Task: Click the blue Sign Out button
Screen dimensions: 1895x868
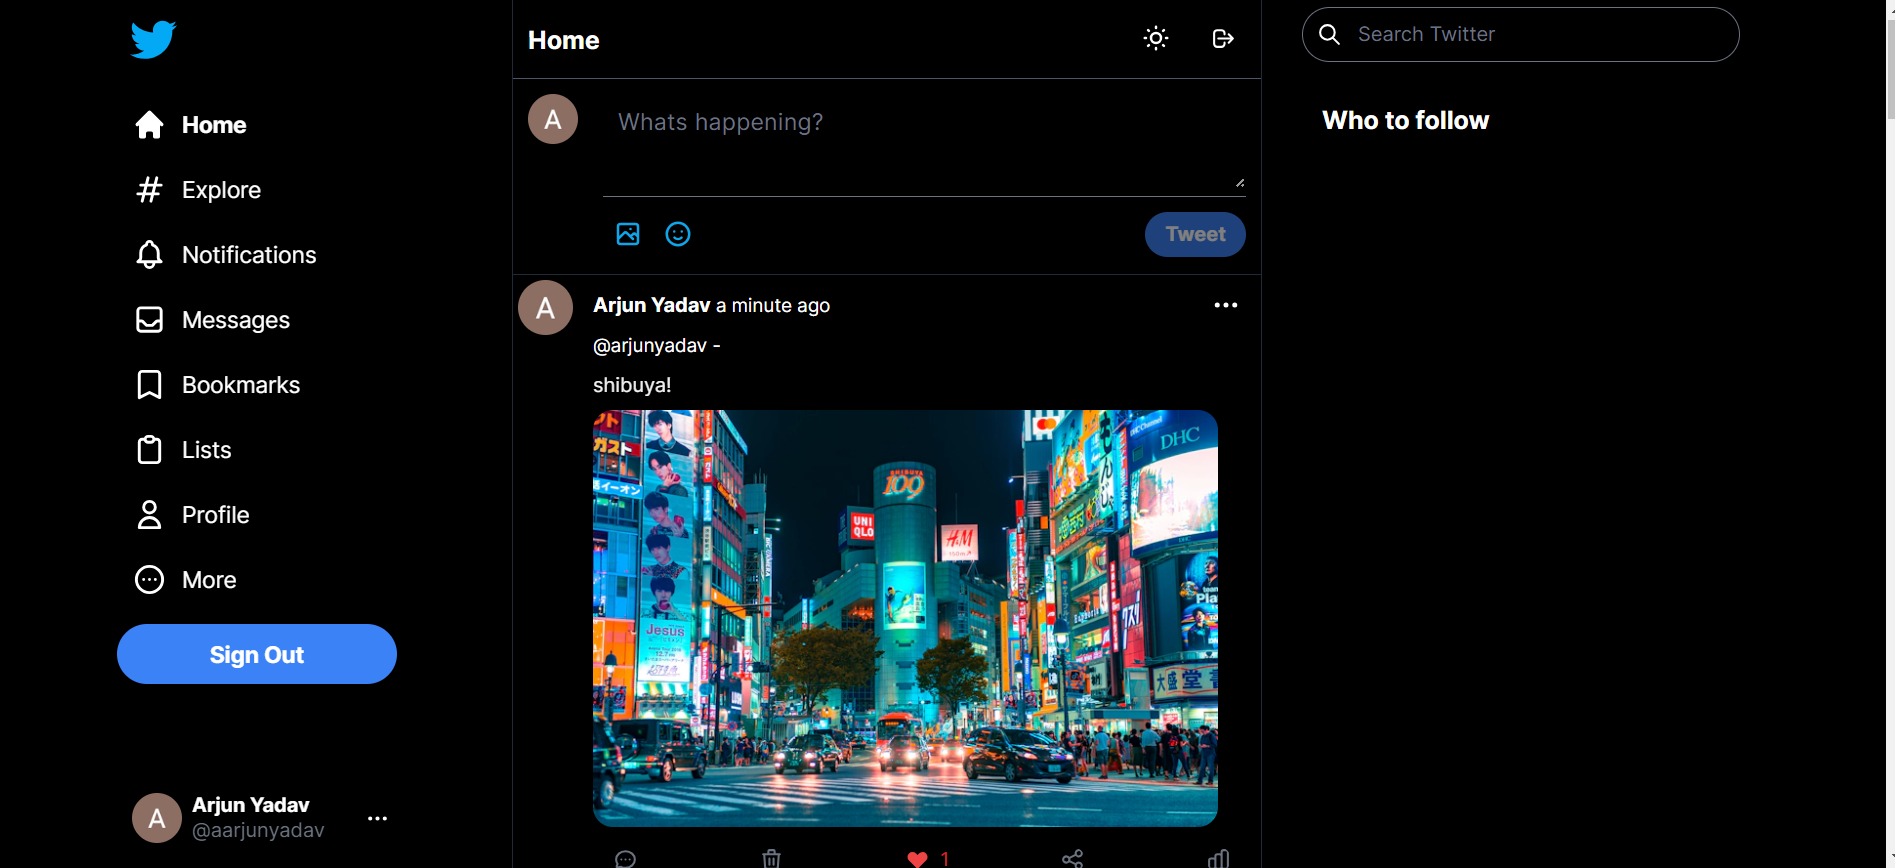Action: (x=257, y=654)
